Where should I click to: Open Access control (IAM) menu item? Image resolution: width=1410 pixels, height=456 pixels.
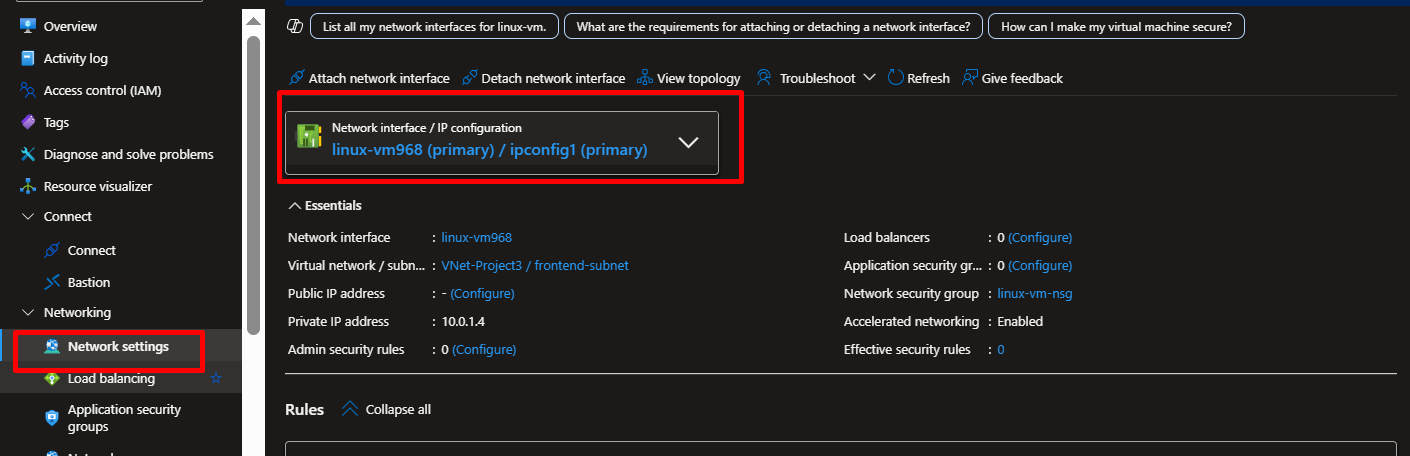(x=102, y=91)
